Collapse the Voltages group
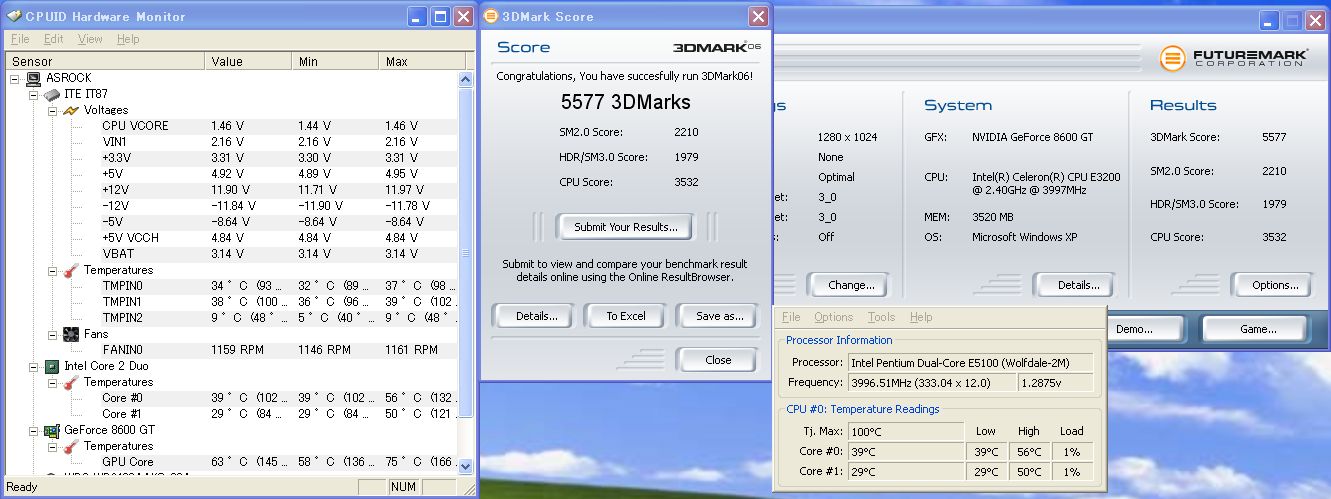 coord(53,110)
